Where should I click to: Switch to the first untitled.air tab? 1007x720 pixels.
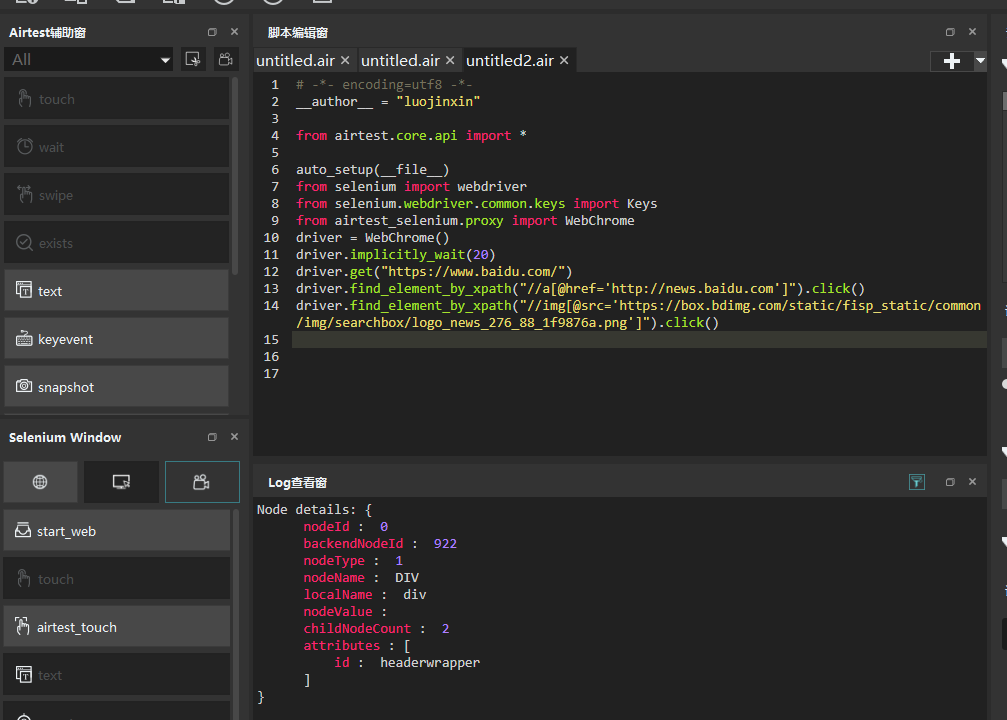point(295,60)
